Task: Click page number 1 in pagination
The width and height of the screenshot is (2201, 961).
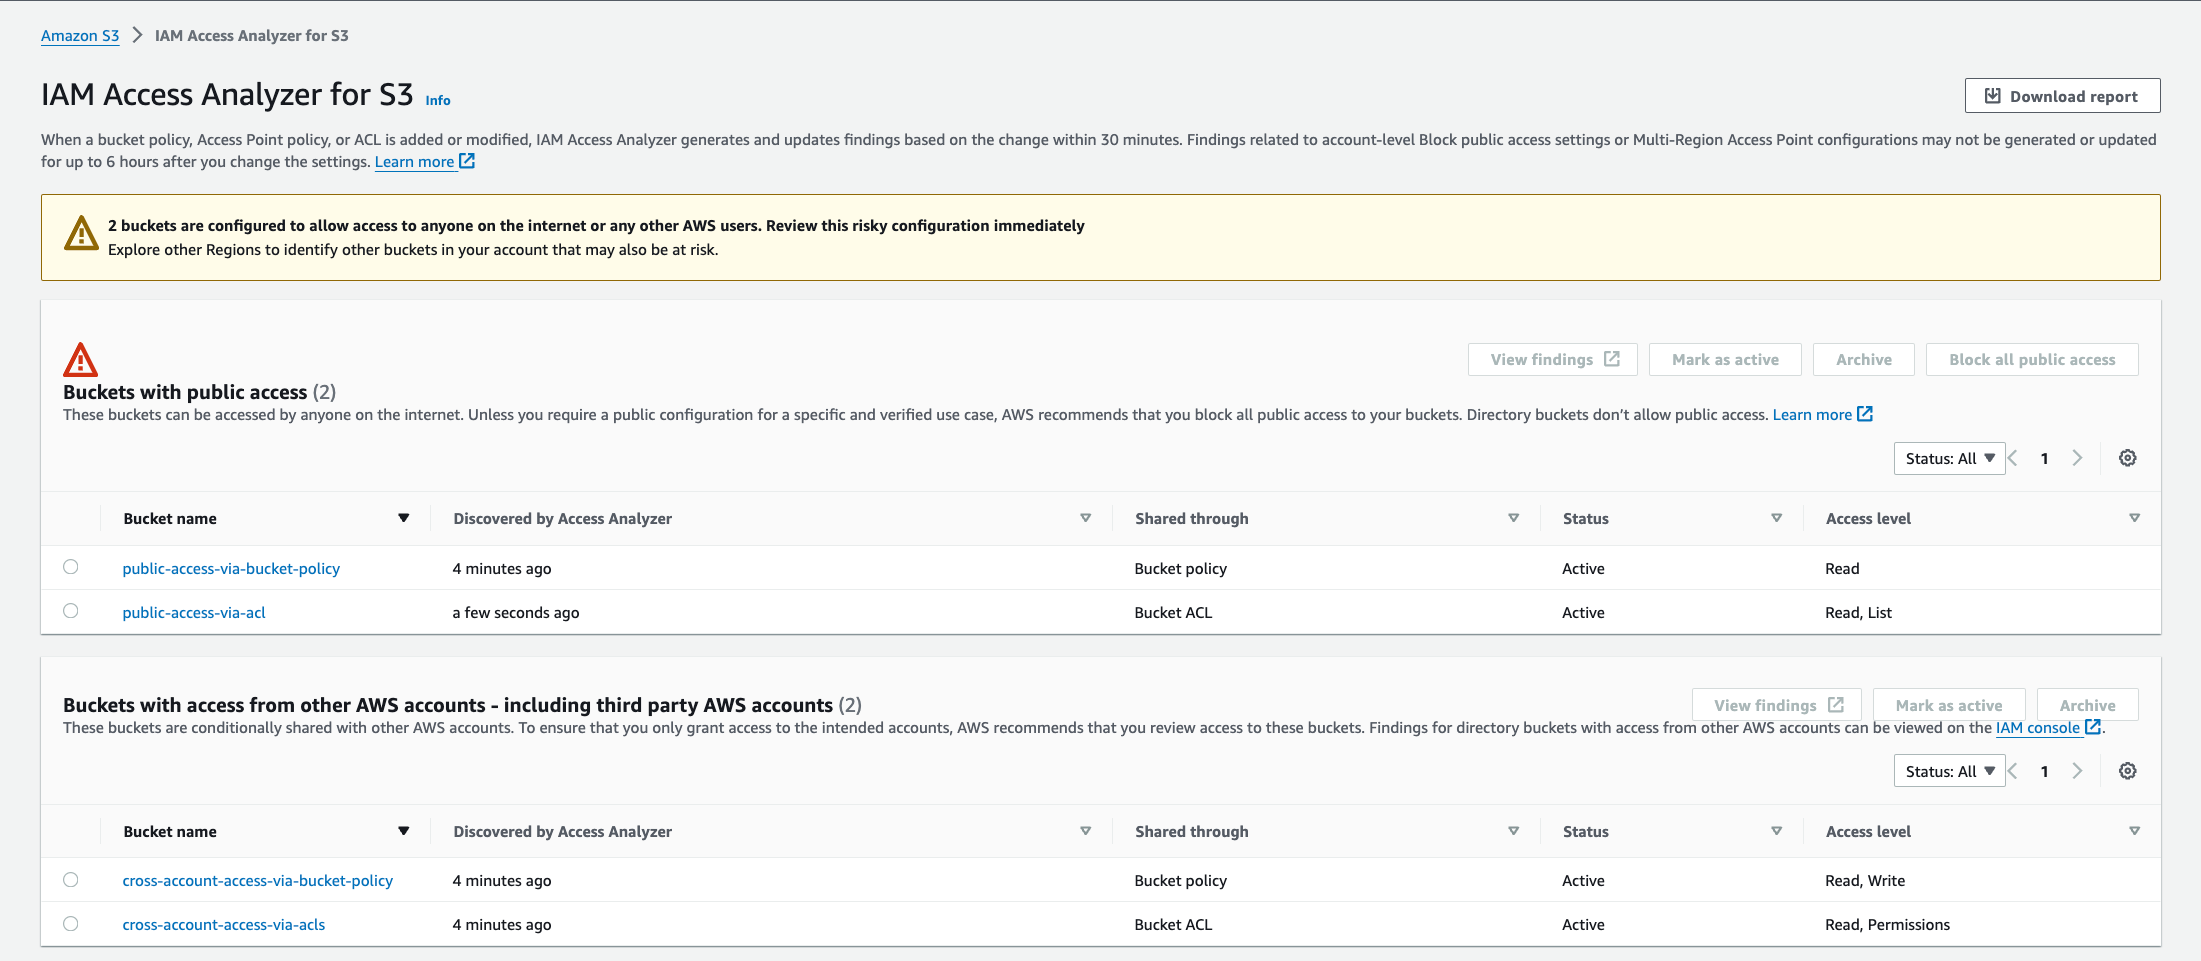Action: 2044,458
